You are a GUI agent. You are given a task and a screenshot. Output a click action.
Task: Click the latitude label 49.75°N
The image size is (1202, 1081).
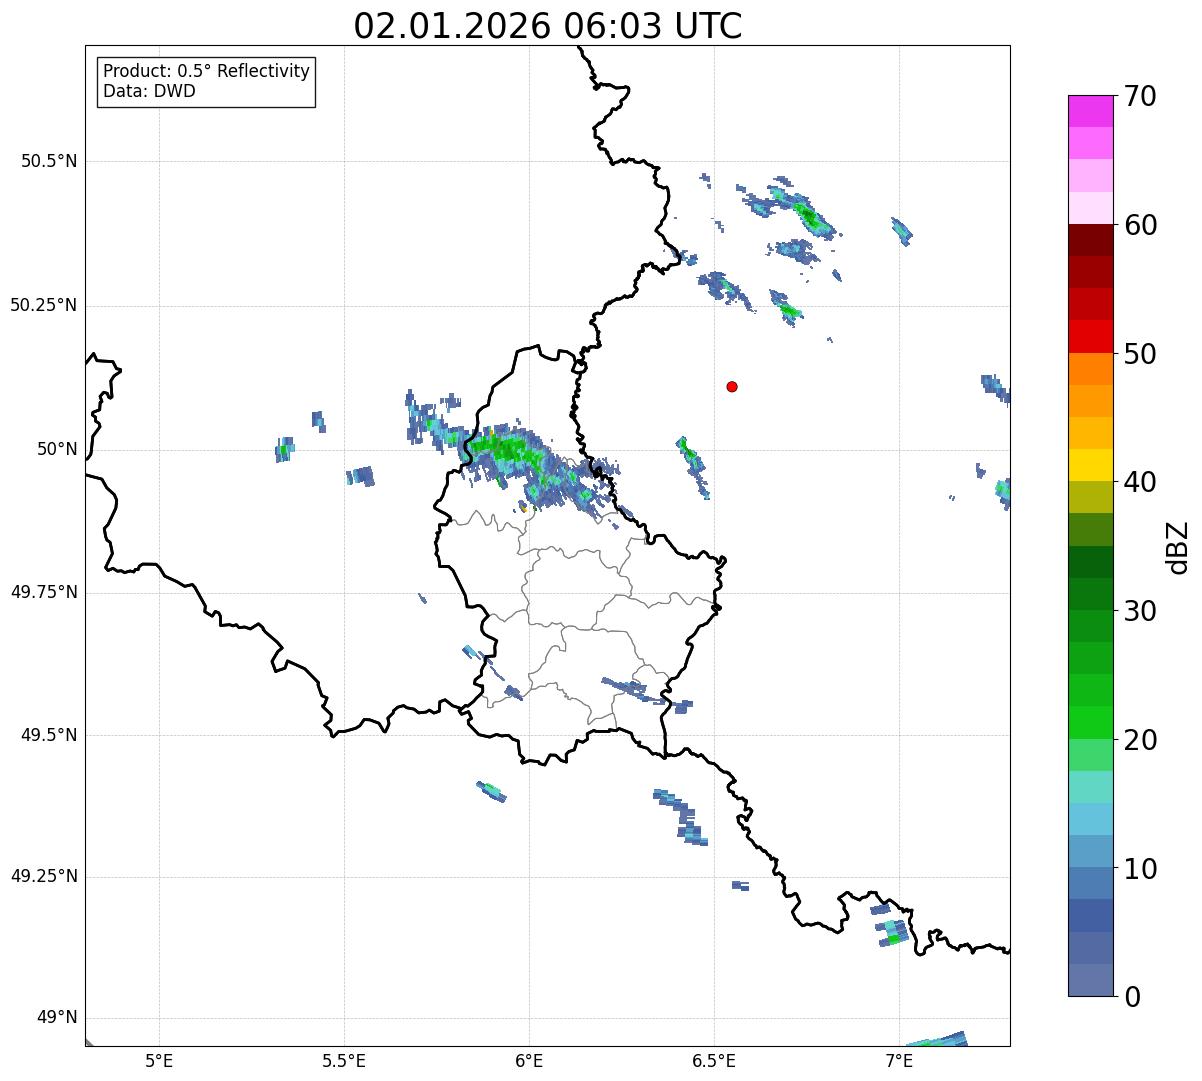(x=43, y=592)
